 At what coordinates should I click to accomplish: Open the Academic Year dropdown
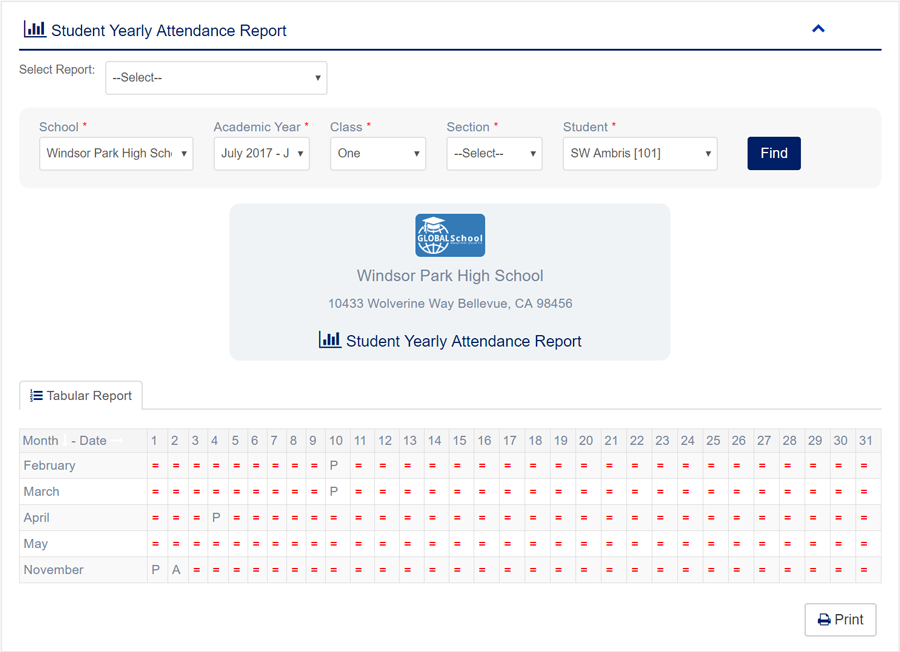(262, 153)
